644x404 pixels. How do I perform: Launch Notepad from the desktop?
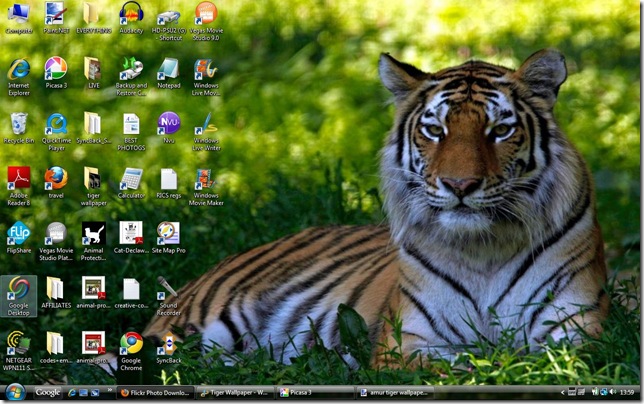pos(169,73)
